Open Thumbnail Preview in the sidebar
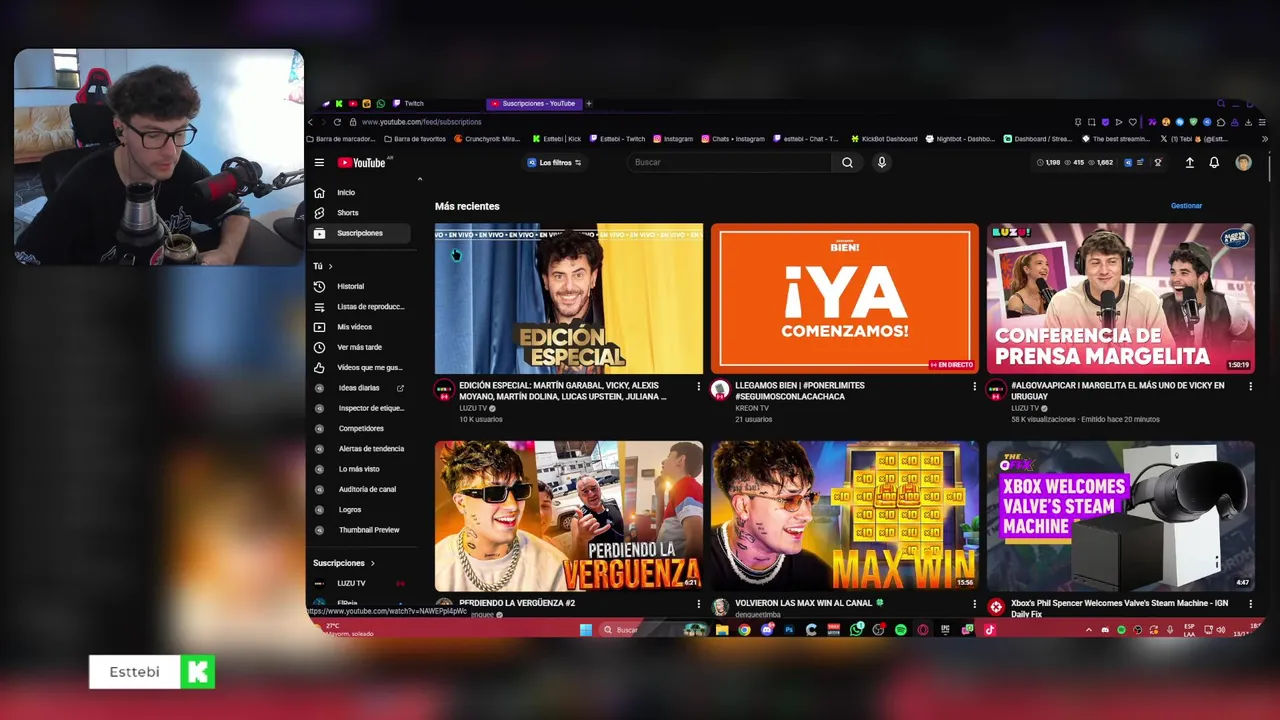The height and width of the screenshot is (720, 1280). 360,530
